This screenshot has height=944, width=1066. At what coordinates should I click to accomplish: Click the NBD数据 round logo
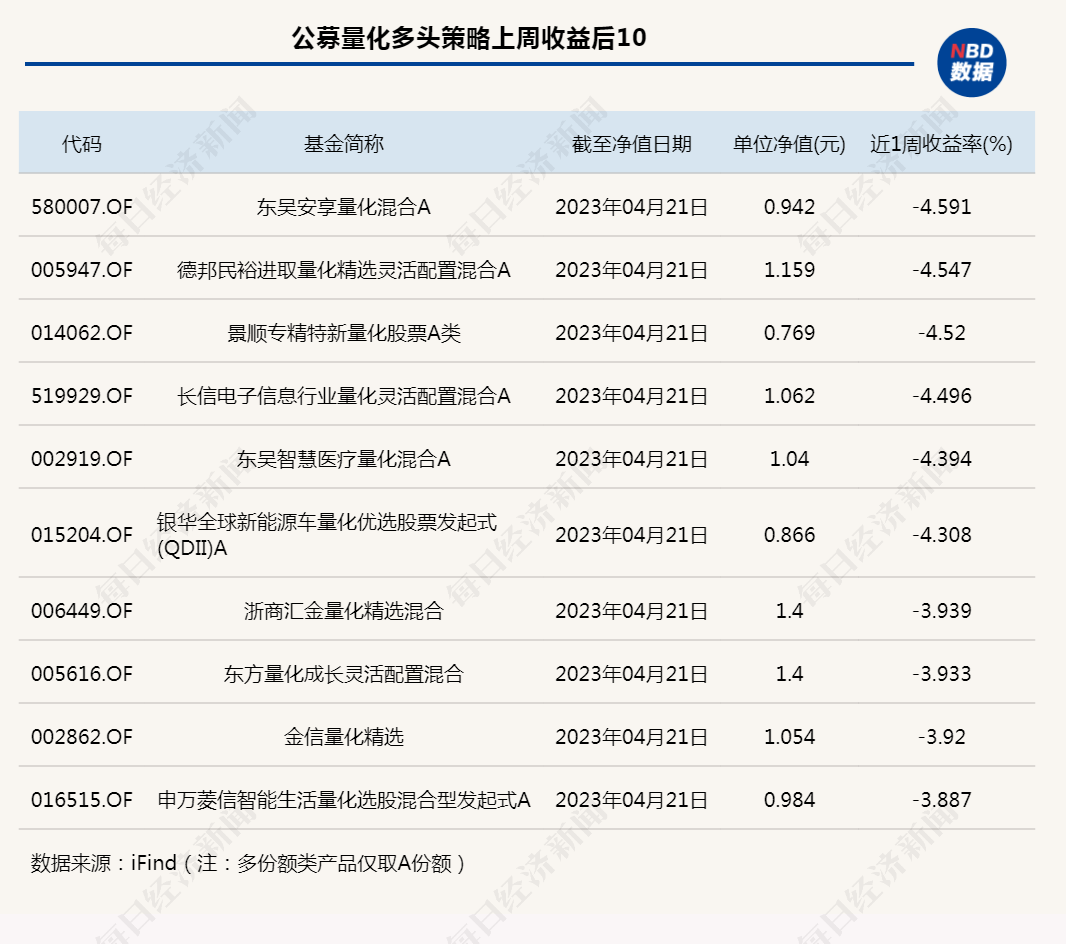pyautogui.click(x=972, y=63)
